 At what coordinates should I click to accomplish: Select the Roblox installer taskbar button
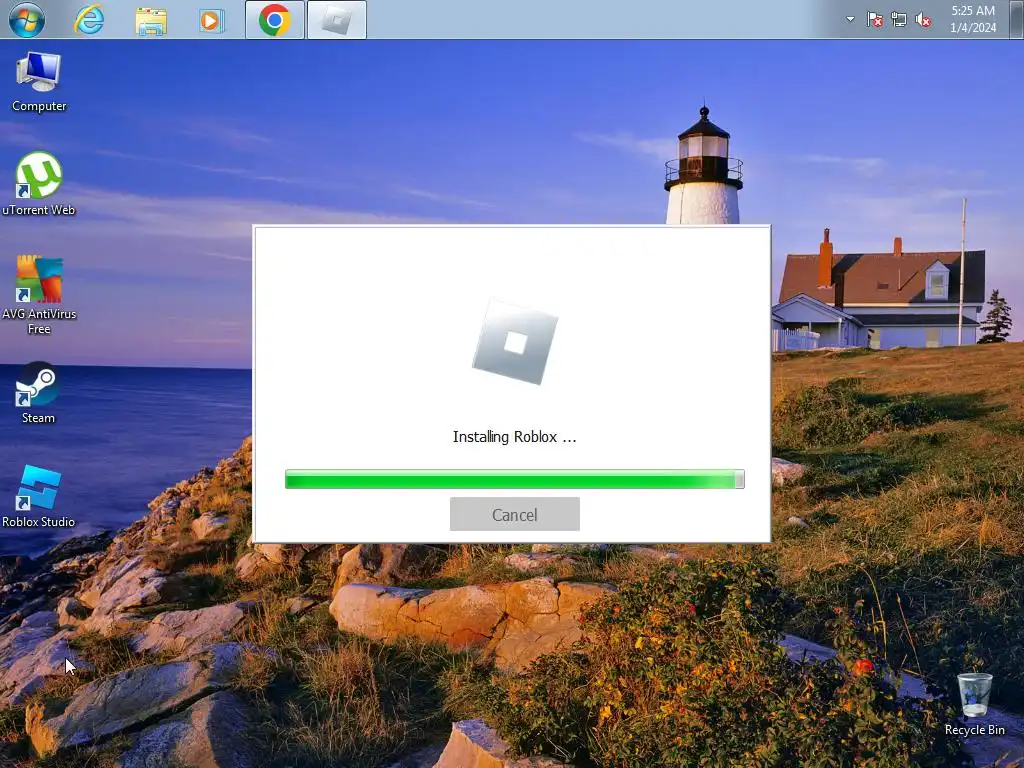pyautogui.click(x=336, y=20)
